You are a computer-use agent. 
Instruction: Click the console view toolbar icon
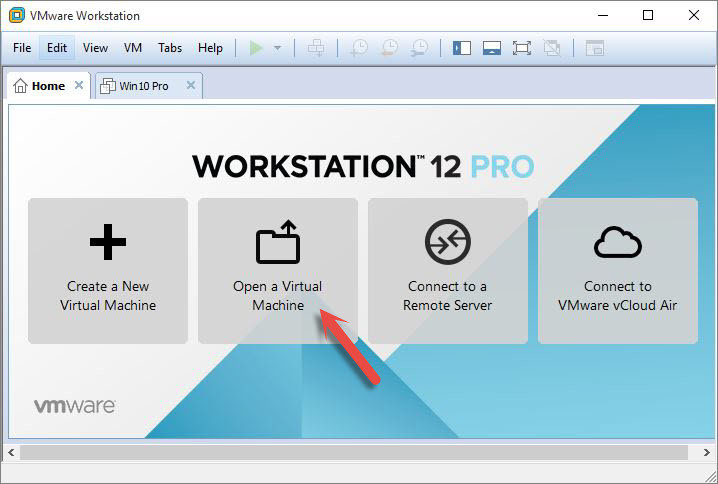point(595,48)
